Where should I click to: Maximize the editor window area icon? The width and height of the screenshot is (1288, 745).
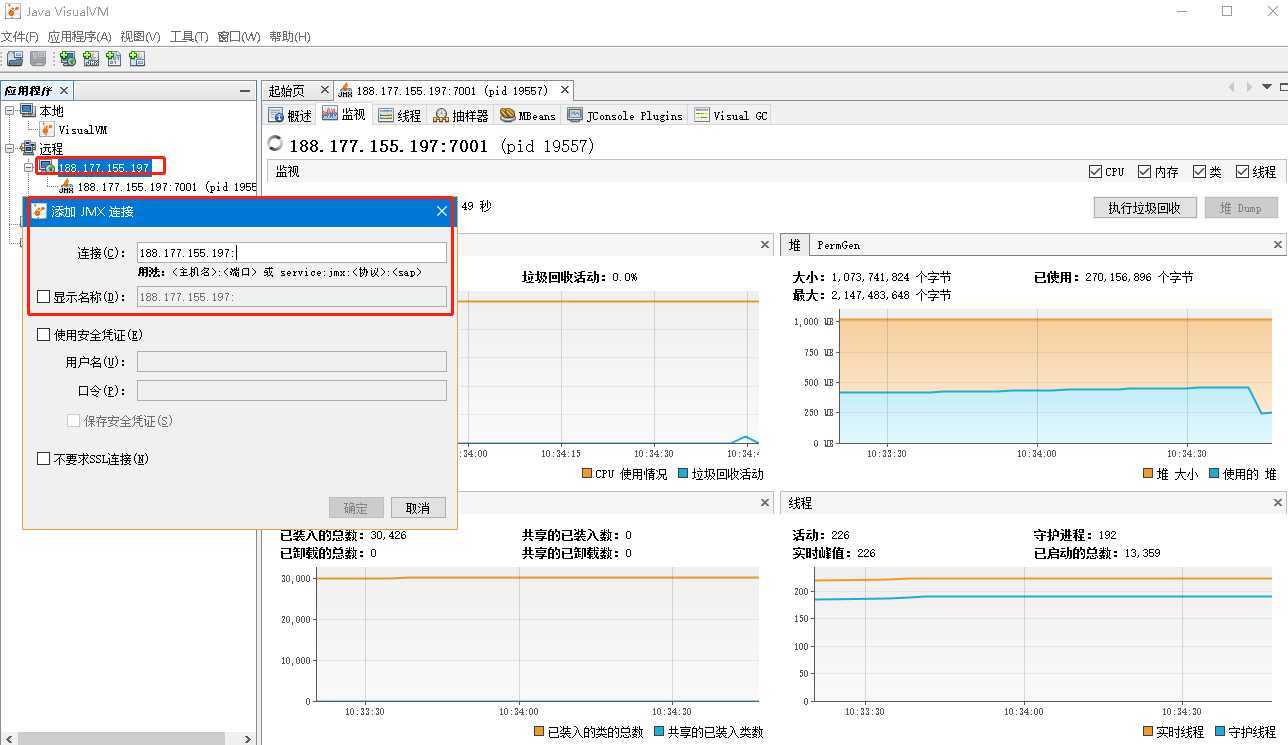pyautogui.click(x=1282, y=88)
